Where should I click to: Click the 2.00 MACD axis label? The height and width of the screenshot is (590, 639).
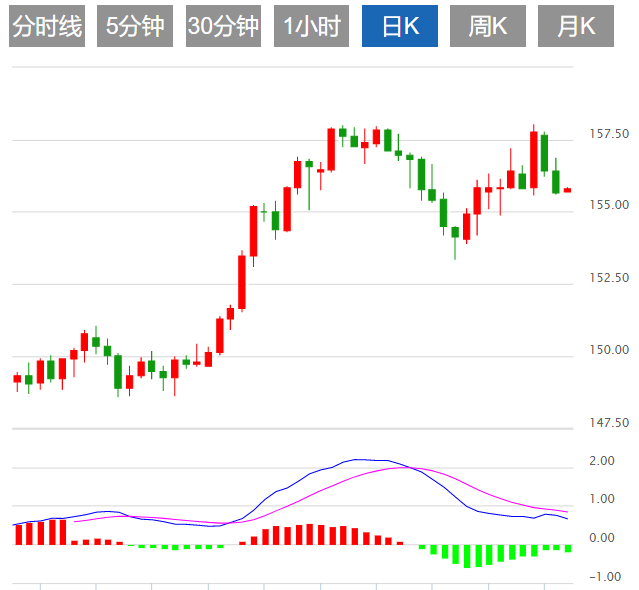(602, 461)
